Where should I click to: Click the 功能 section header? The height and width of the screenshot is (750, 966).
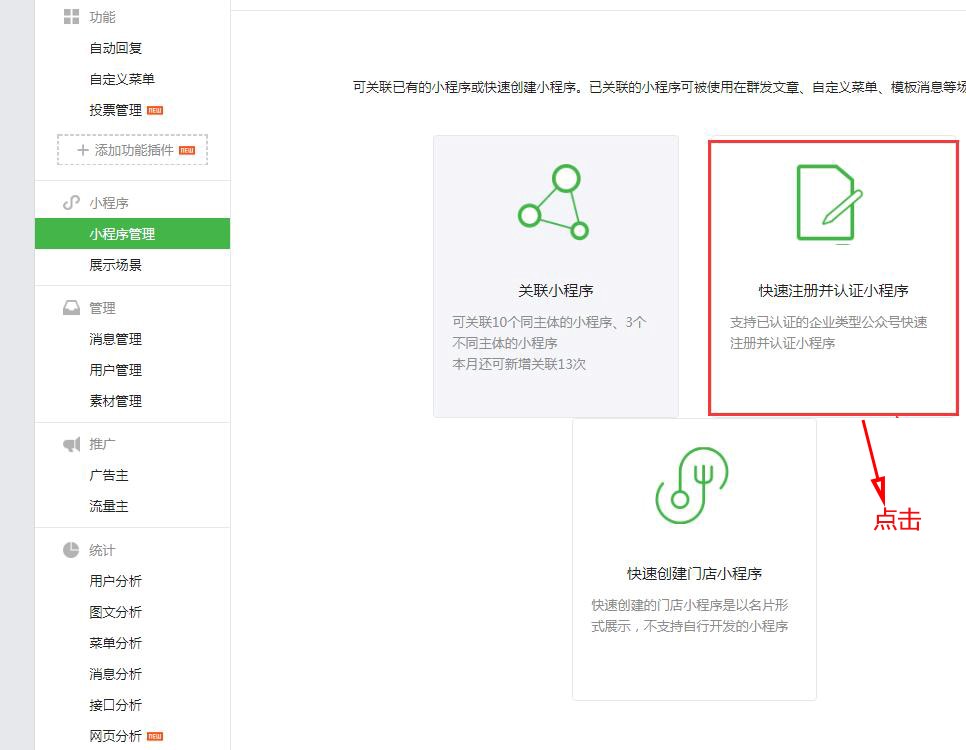(102, 17)
